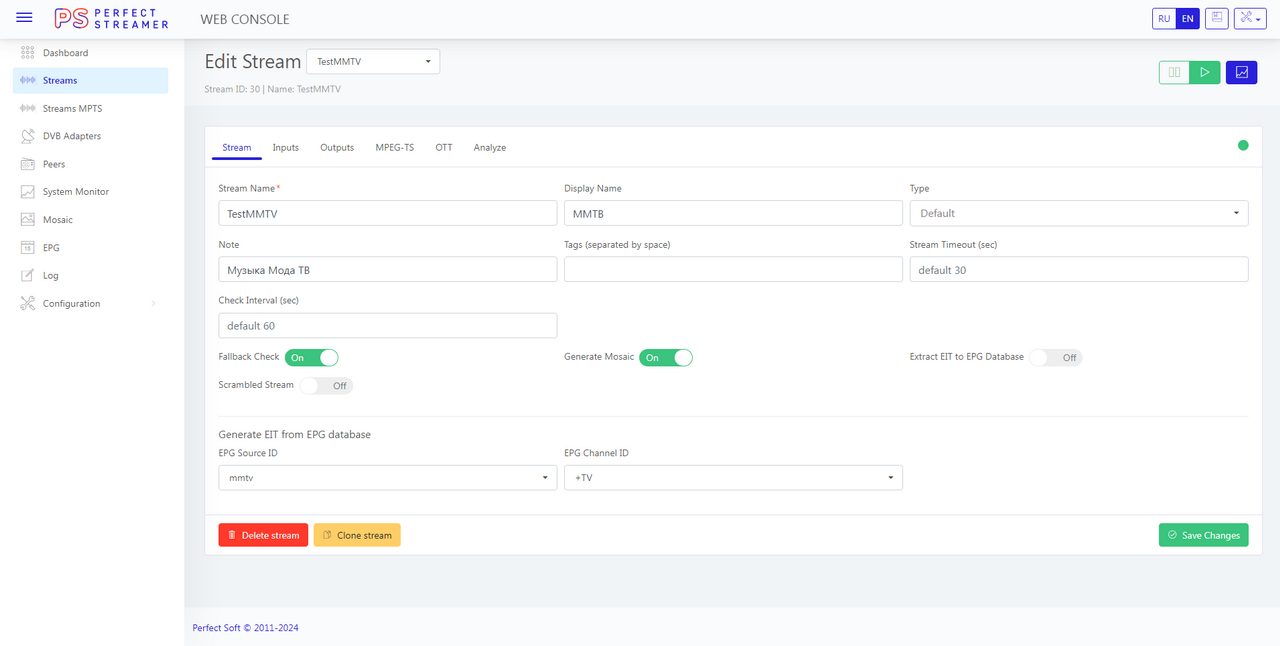Pause the stream using pause button
The height and width of the screenshot is (646, 1280).
[x=1174, y=72]
